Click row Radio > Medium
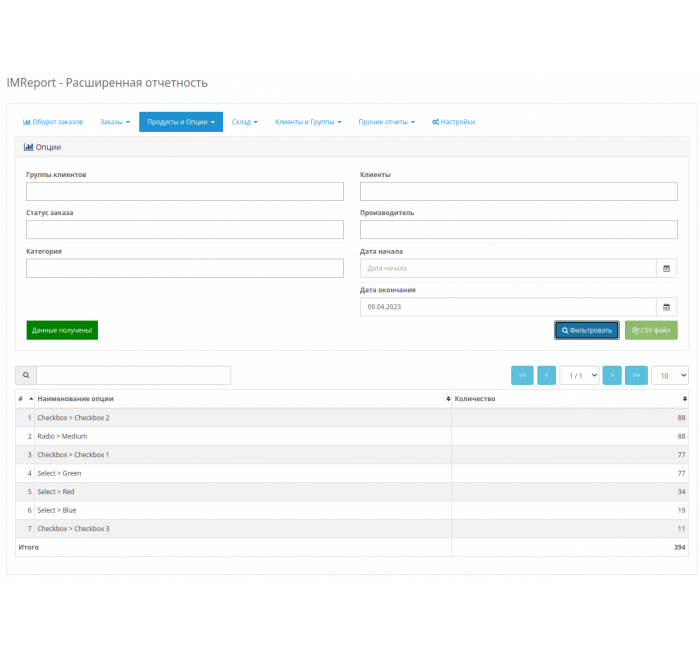 (x=352, y=436)
